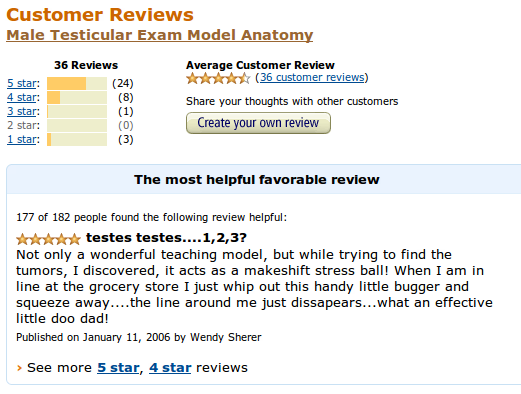Image resolution: width=521 pixels, height=394 pixels.
Task: Click the 5 star rating link
Action: pyautogui.click(x=22, y=83)
